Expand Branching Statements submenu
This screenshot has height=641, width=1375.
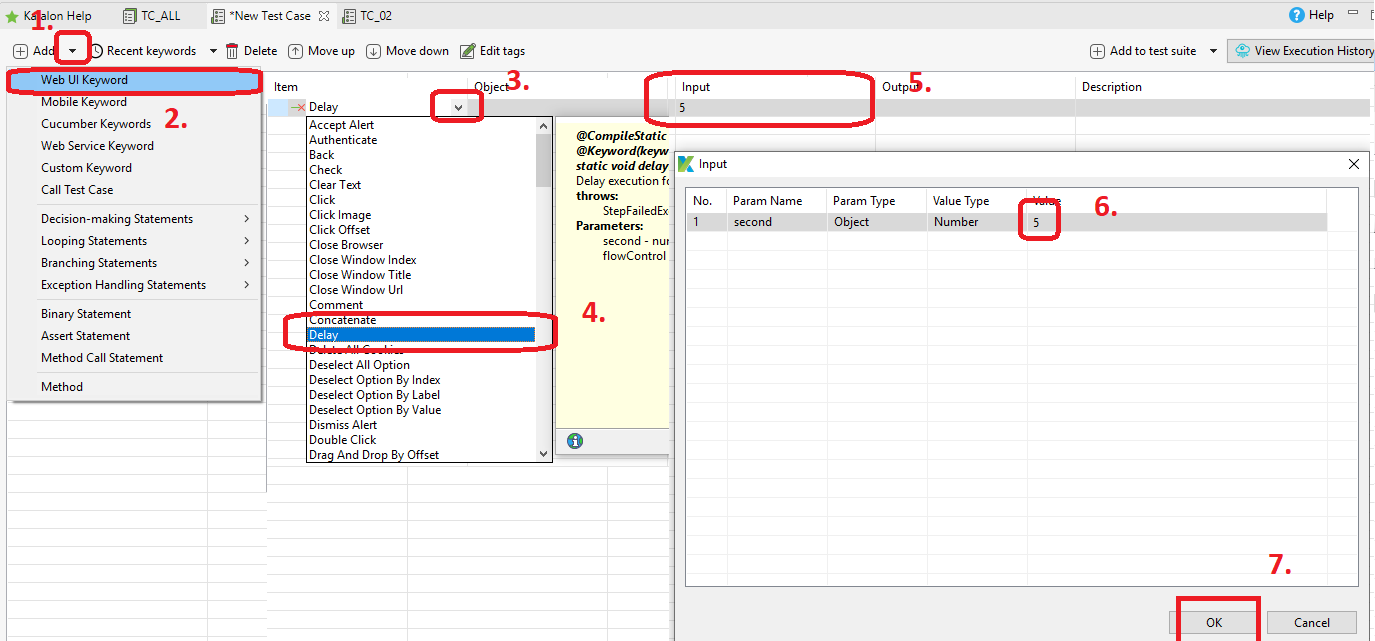(x=246, y=263)
